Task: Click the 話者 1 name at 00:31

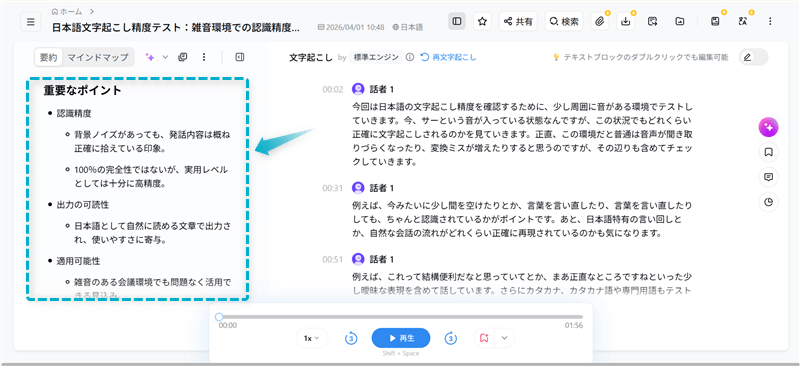Action: 382,188
